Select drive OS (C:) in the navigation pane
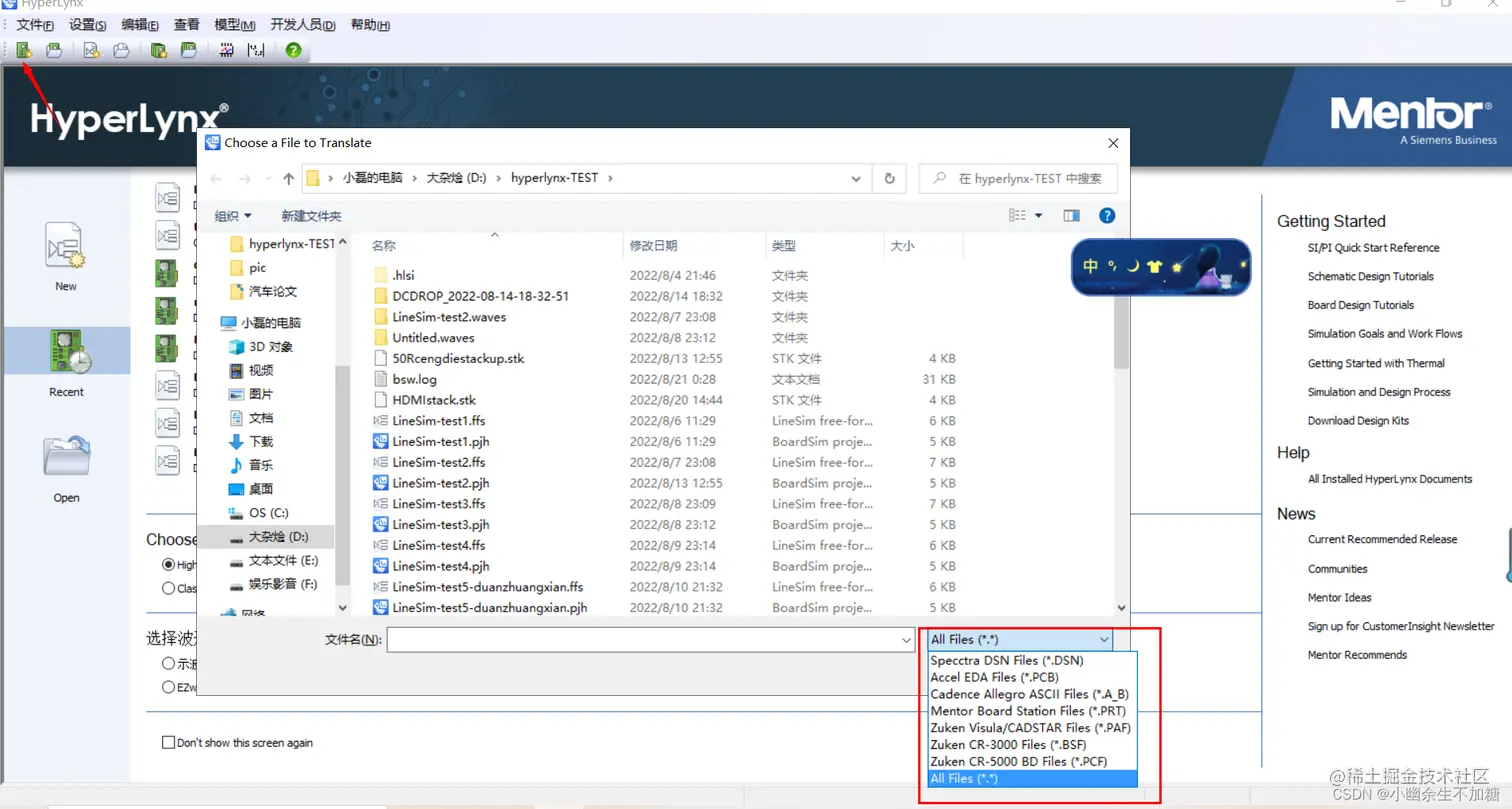1512x809 pixels. coord(258,513)
